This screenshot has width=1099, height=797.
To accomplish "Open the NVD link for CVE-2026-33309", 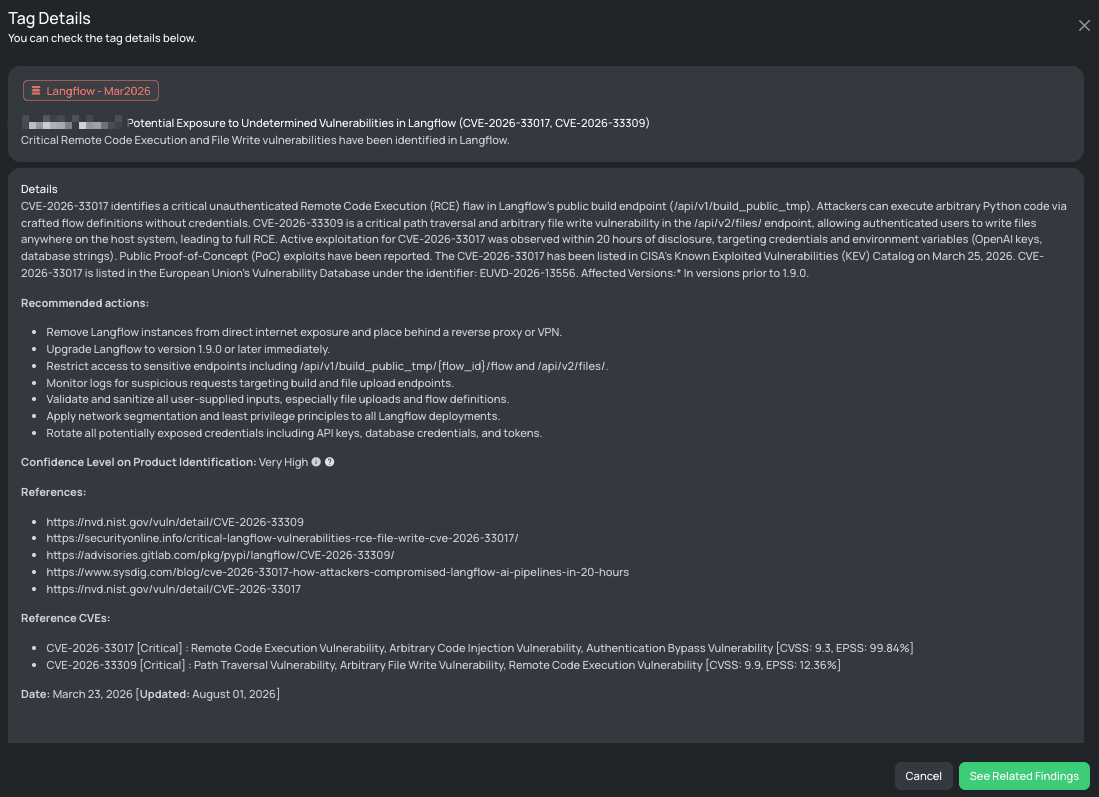I will (175, 522).
